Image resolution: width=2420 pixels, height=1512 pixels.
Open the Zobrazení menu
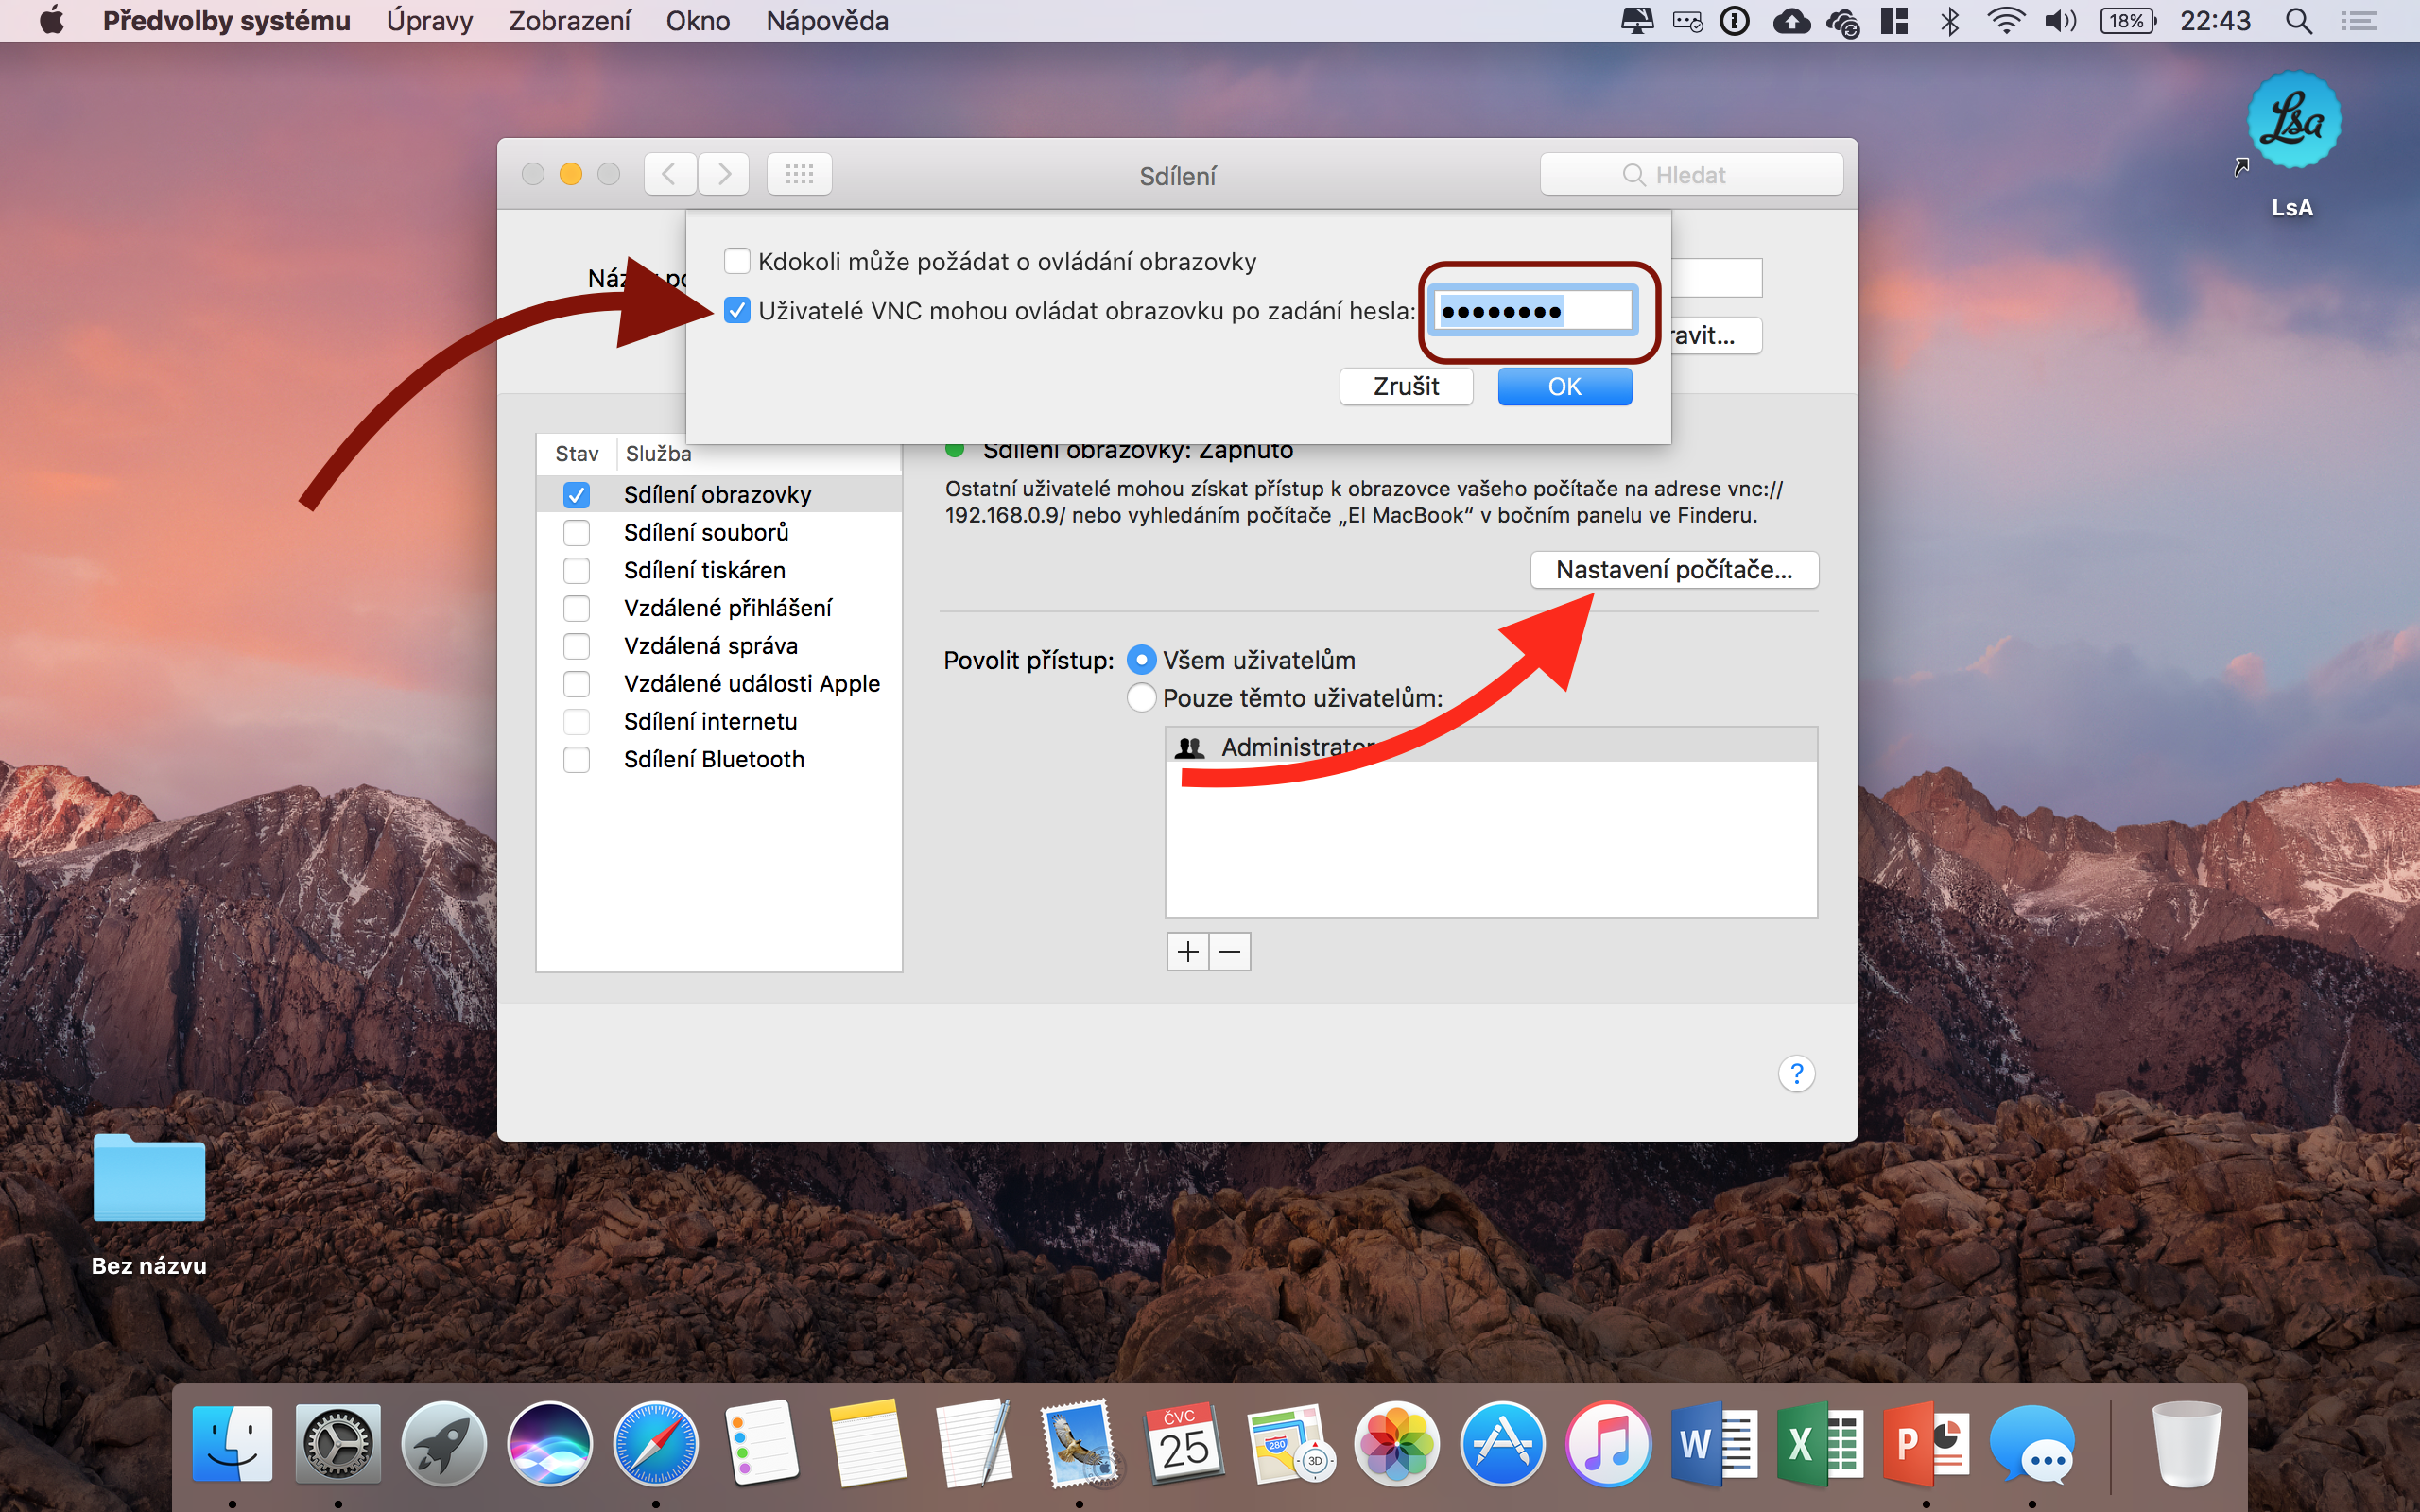click(569, 21)
